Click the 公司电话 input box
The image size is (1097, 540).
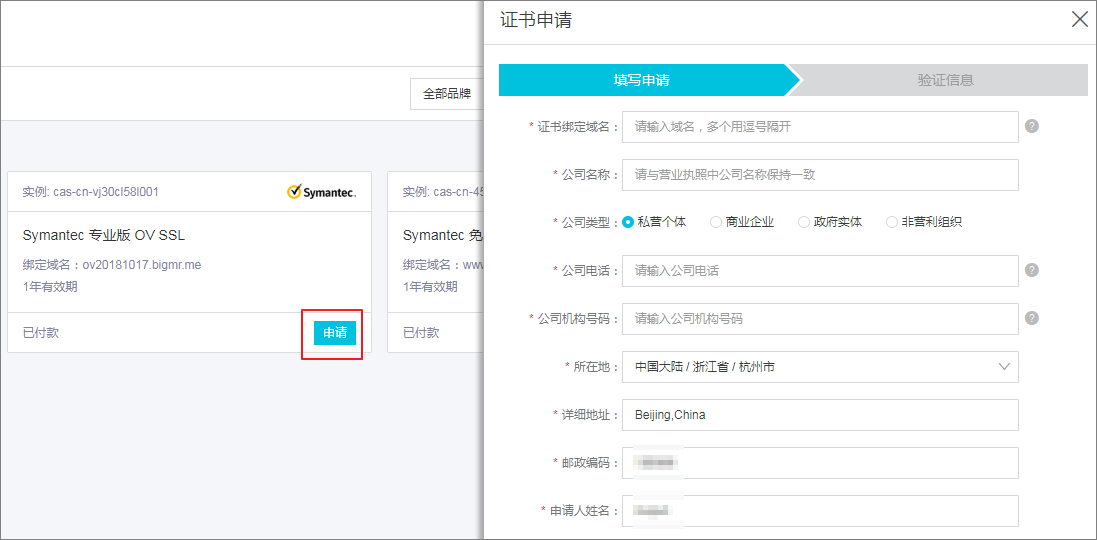(819, 270)
